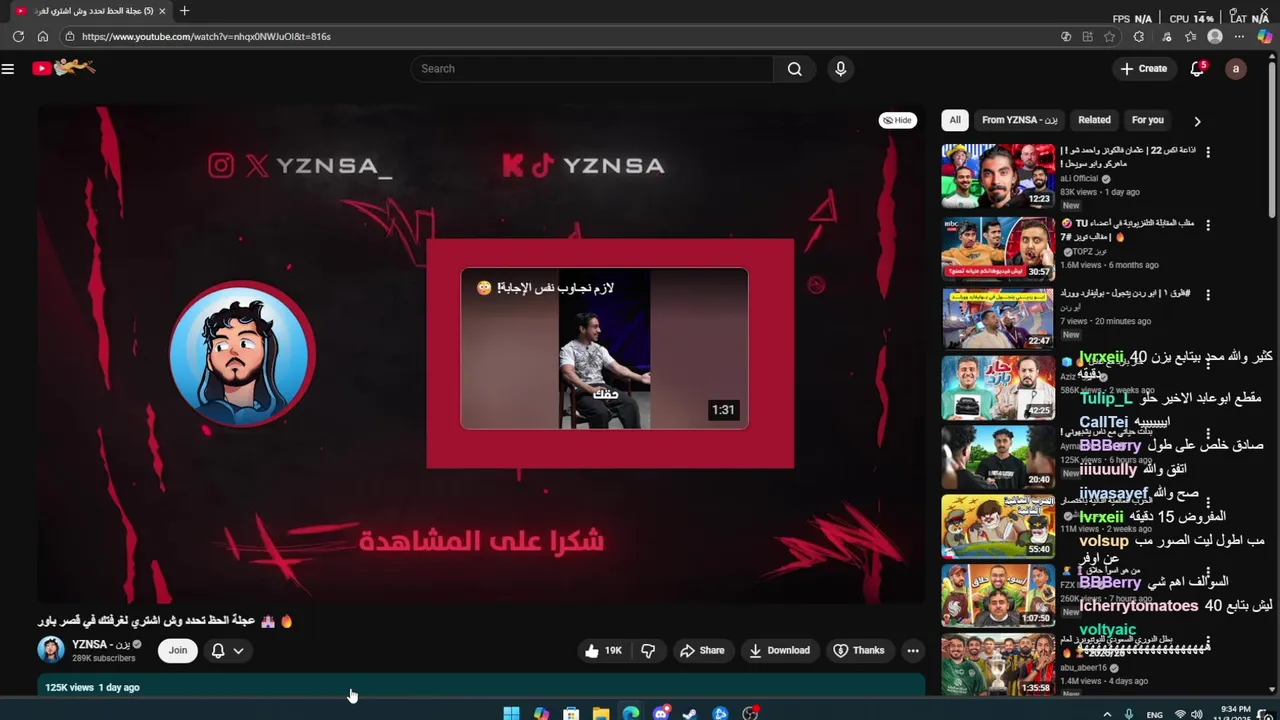Select the For you filter chip
Screen dimensions: 1280x720
pyautogui.click(x=1148, y=120)
